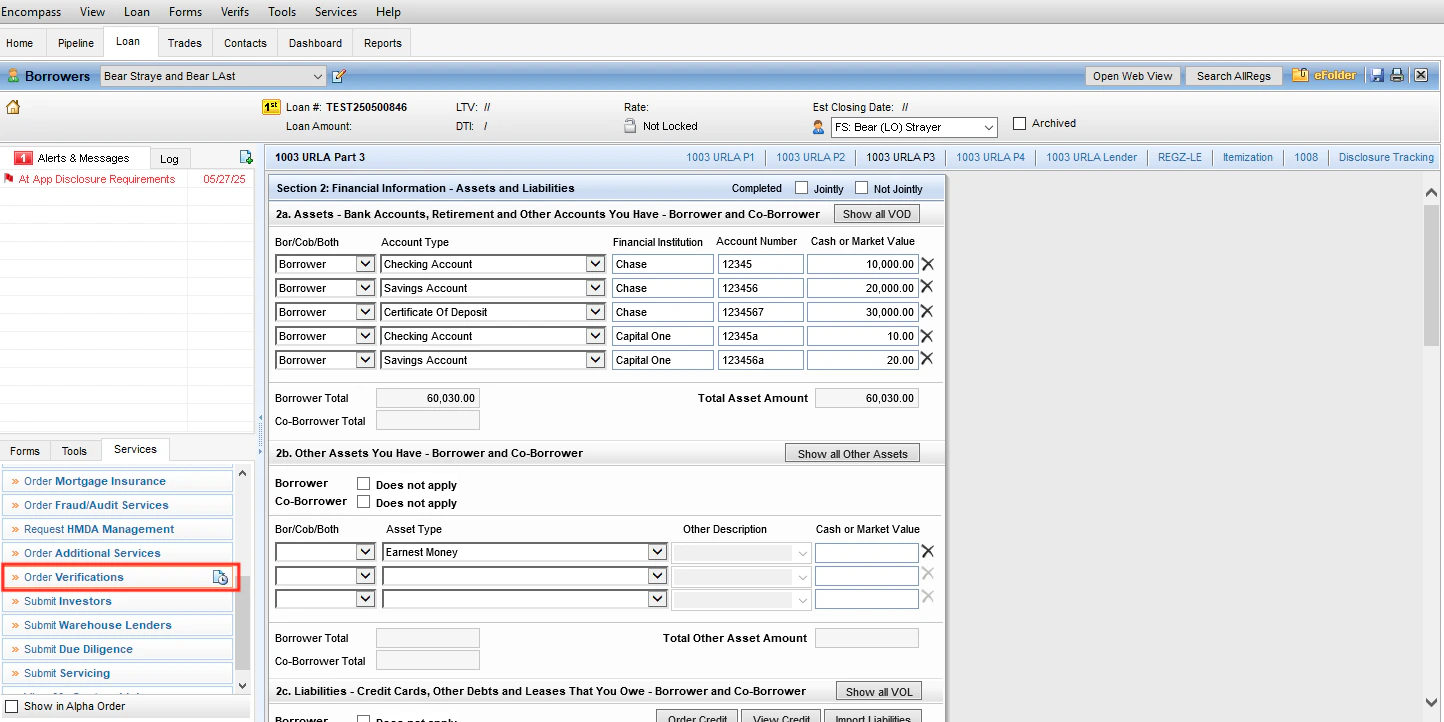Check the Archived checkbox
The width and height of the screenshot is (1444, 722).
(x=1021, y=123)
